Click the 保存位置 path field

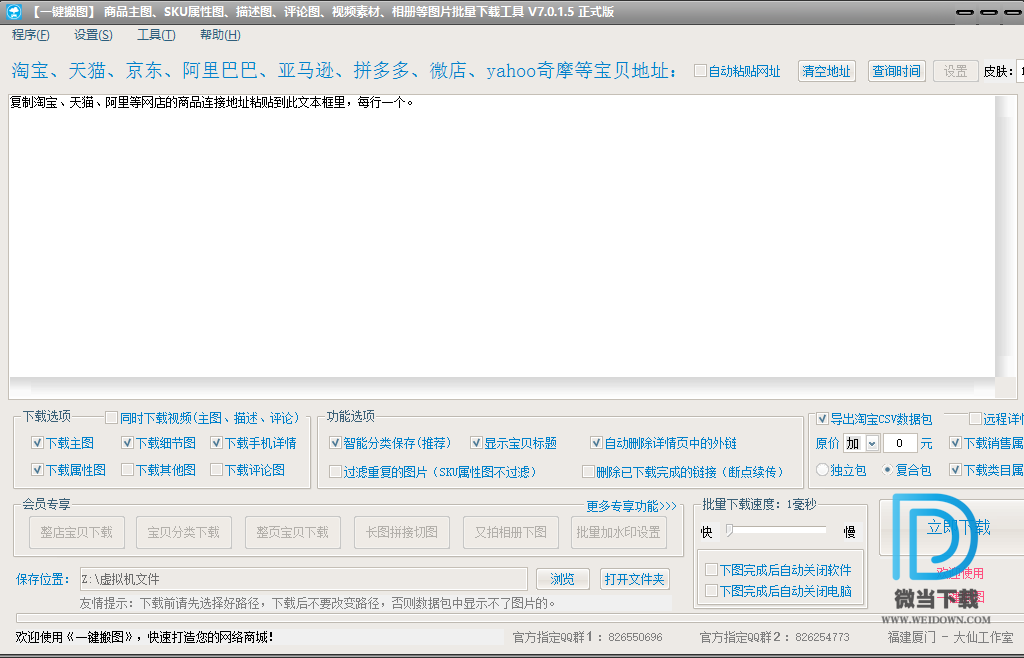303,579
